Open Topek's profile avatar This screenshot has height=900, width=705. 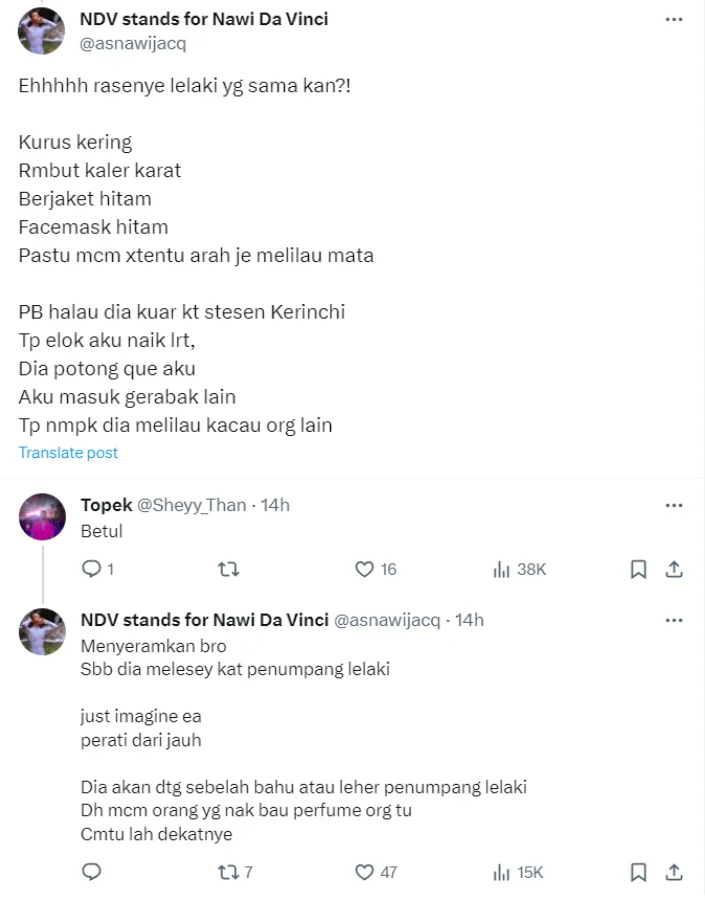pyautogui.click(x=42, y=517)
